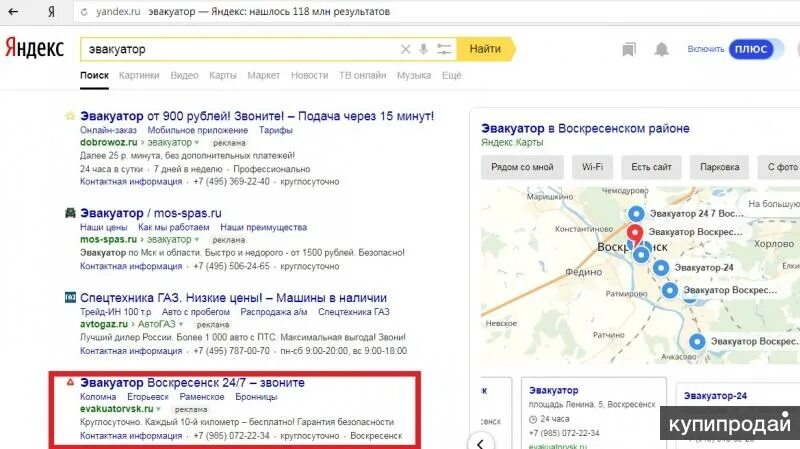Reload the page with the refresh icon
The image size is (800, 449).
(x=84, y=12)
